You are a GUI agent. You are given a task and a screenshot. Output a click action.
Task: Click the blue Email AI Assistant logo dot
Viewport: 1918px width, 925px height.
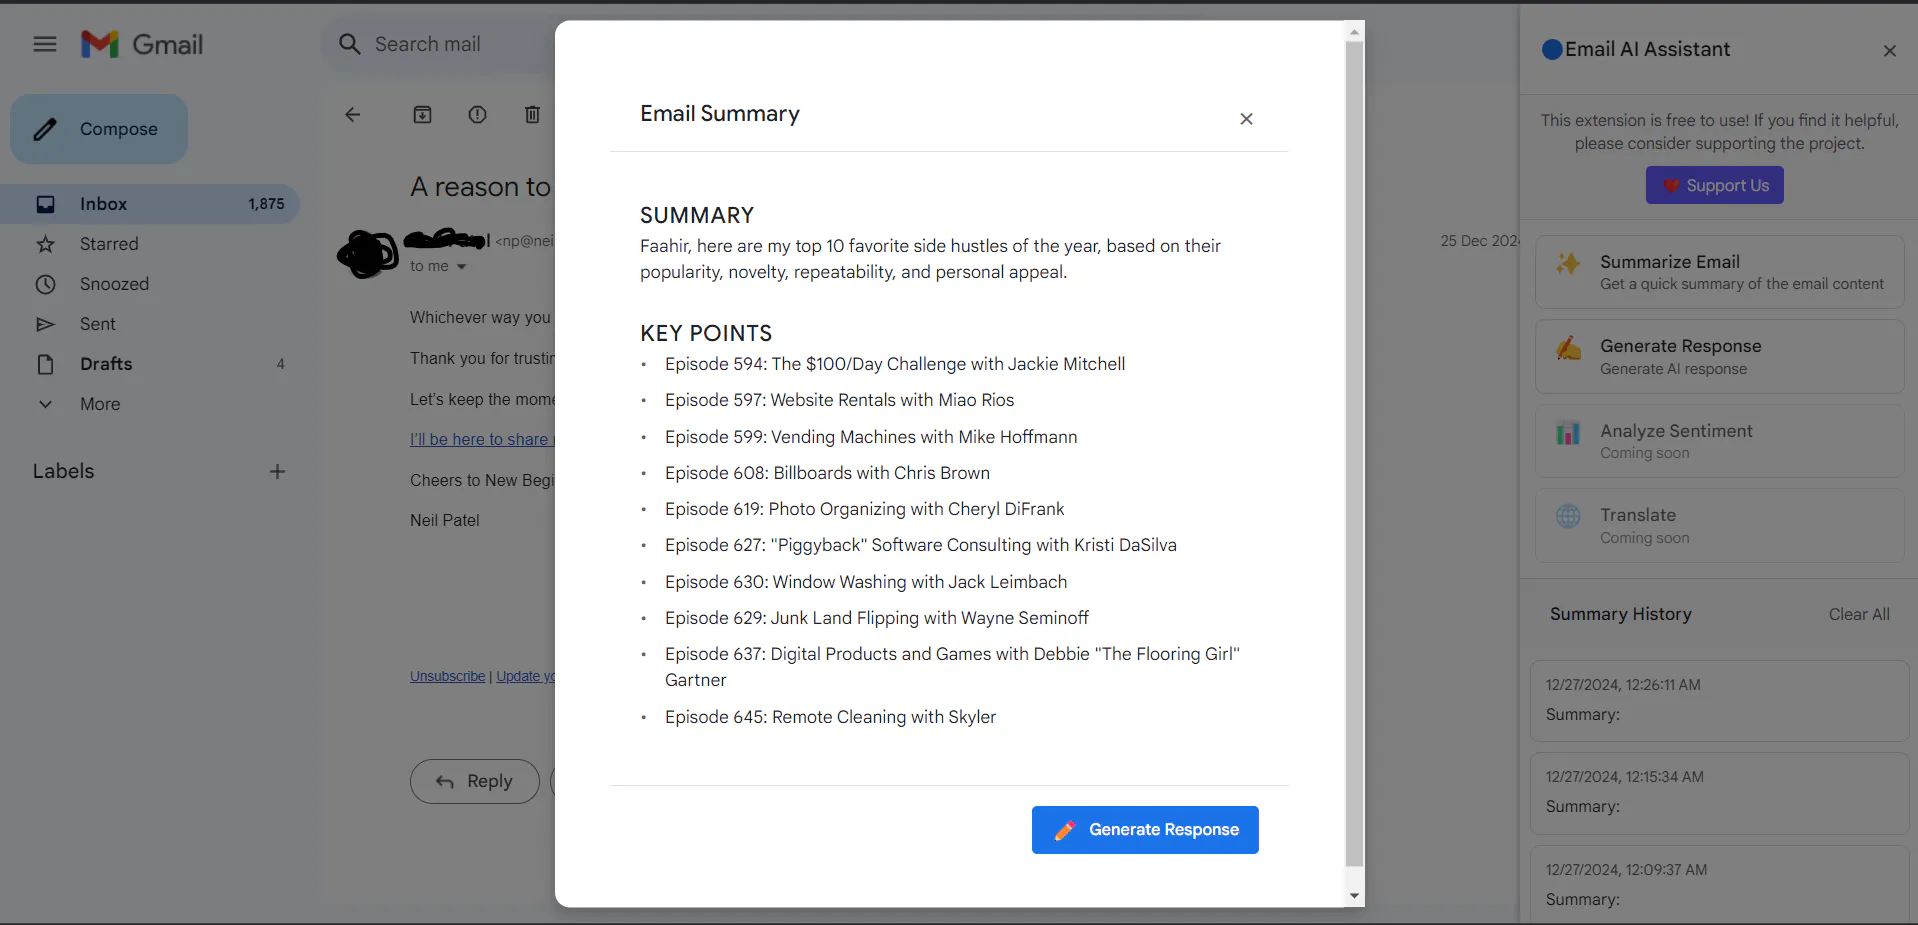click(1552, 49)
